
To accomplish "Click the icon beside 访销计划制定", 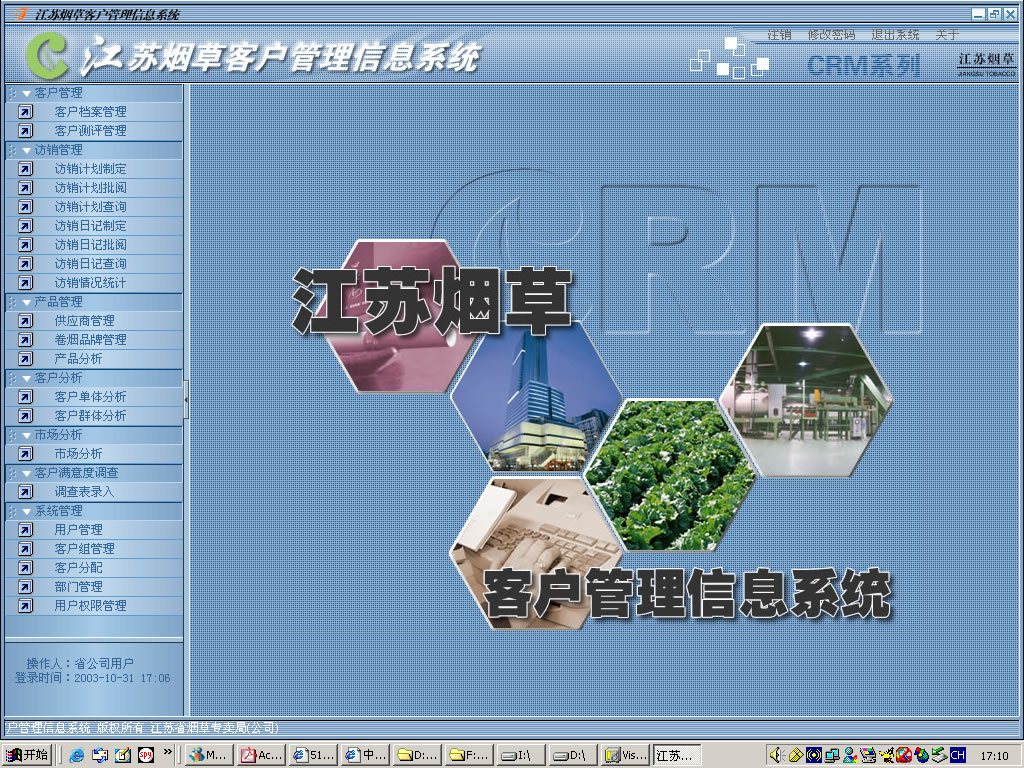I will 25,168.
